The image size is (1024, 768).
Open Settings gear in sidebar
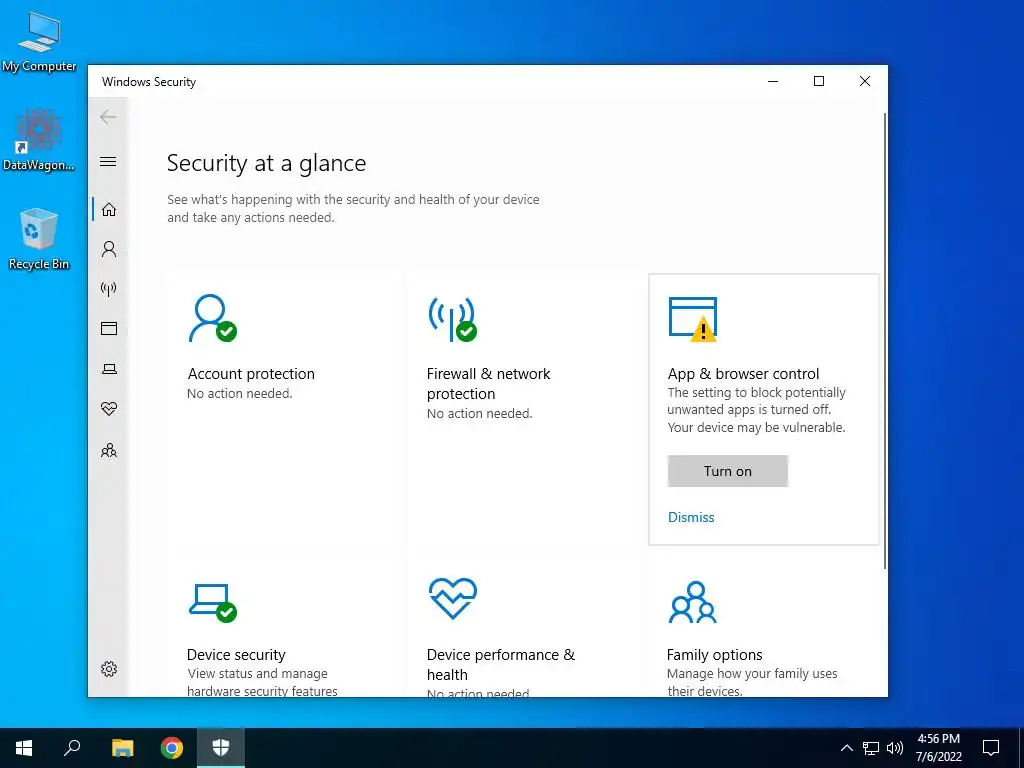point(109,669)
